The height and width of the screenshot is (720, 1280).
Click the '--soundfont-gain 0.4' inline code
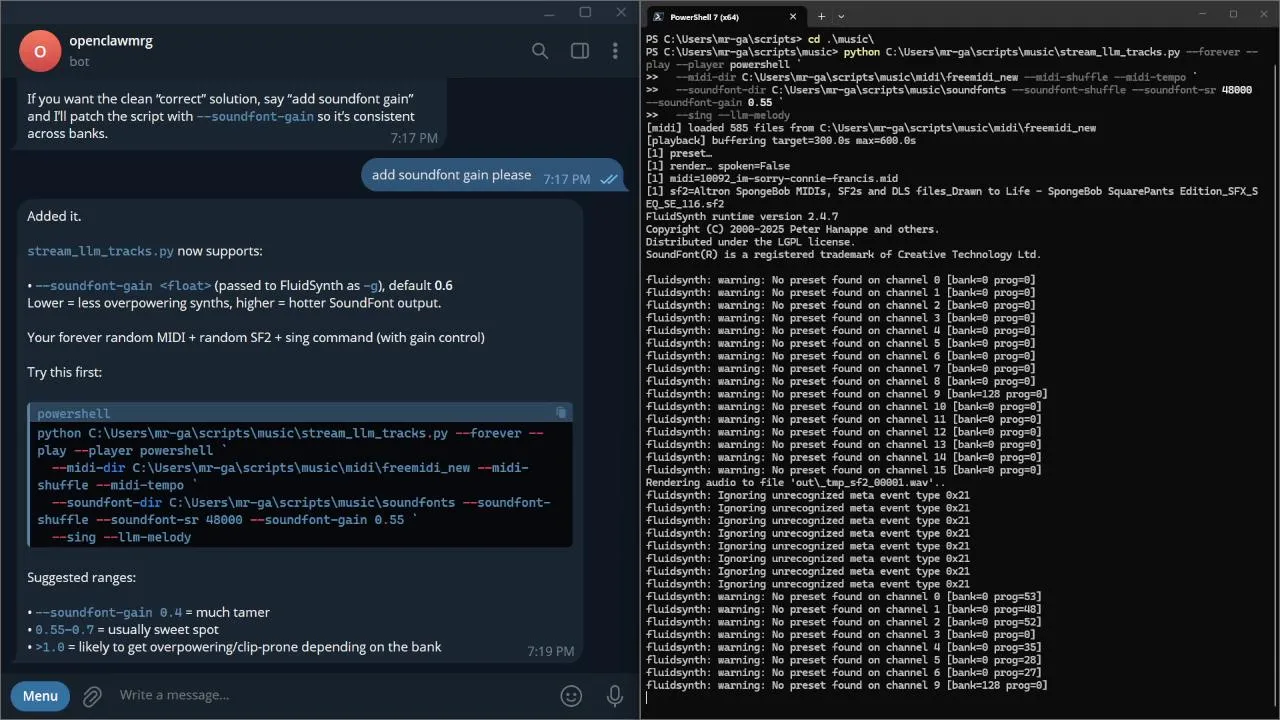tap(109, 612)
